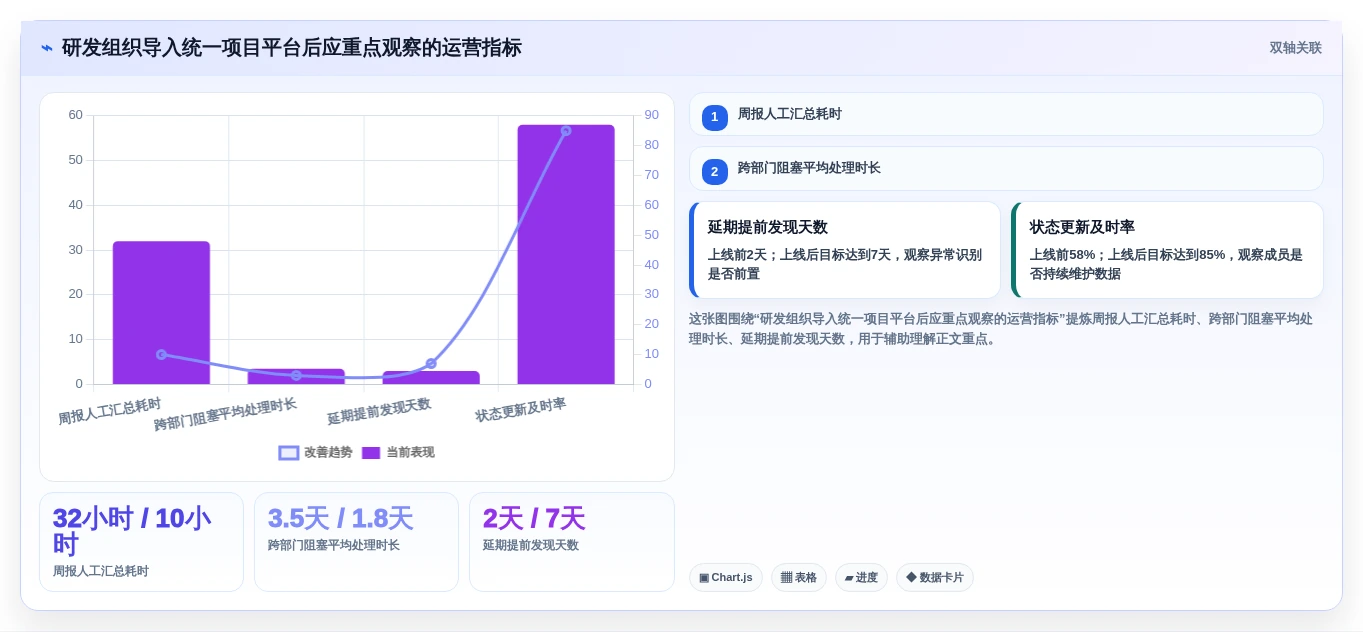Click the 当前表现 purple legend swatch
This screenshot has width=1363, height=632.
(371, 453)
